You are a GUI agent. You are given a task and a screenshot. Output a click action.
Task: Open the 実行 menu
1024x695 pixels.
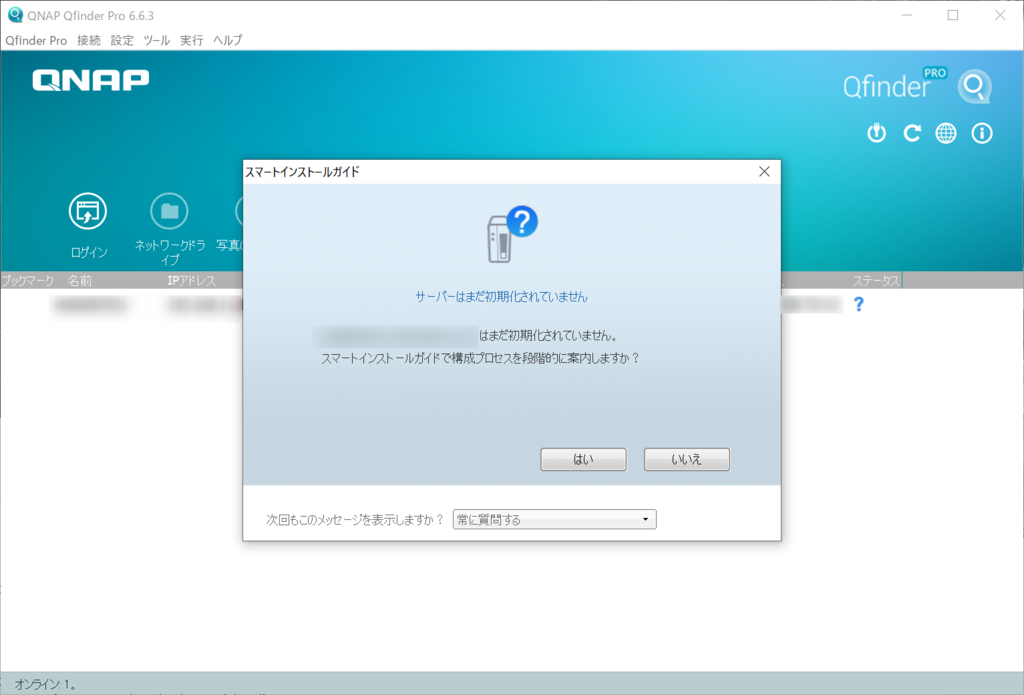(x=191, y=40)
